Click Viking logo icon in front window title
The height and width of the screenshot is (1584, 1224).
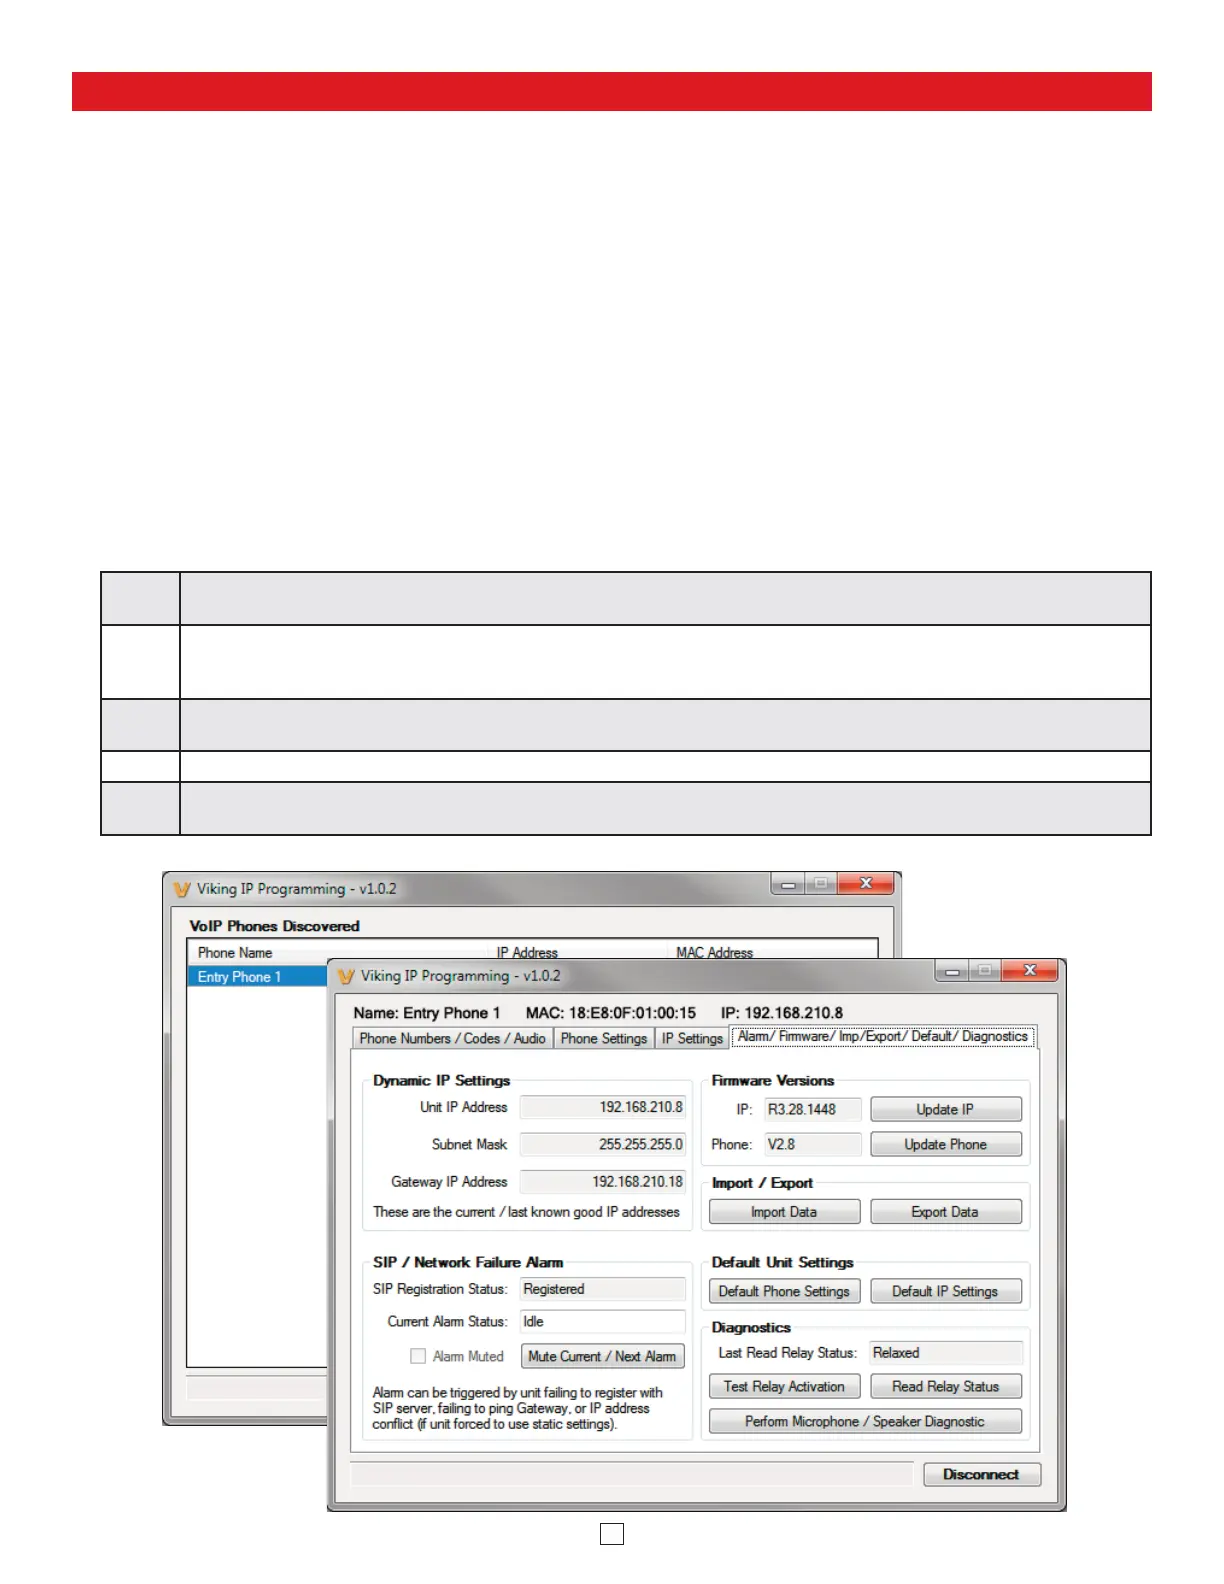pyautogui.click(x=346, y=976)
